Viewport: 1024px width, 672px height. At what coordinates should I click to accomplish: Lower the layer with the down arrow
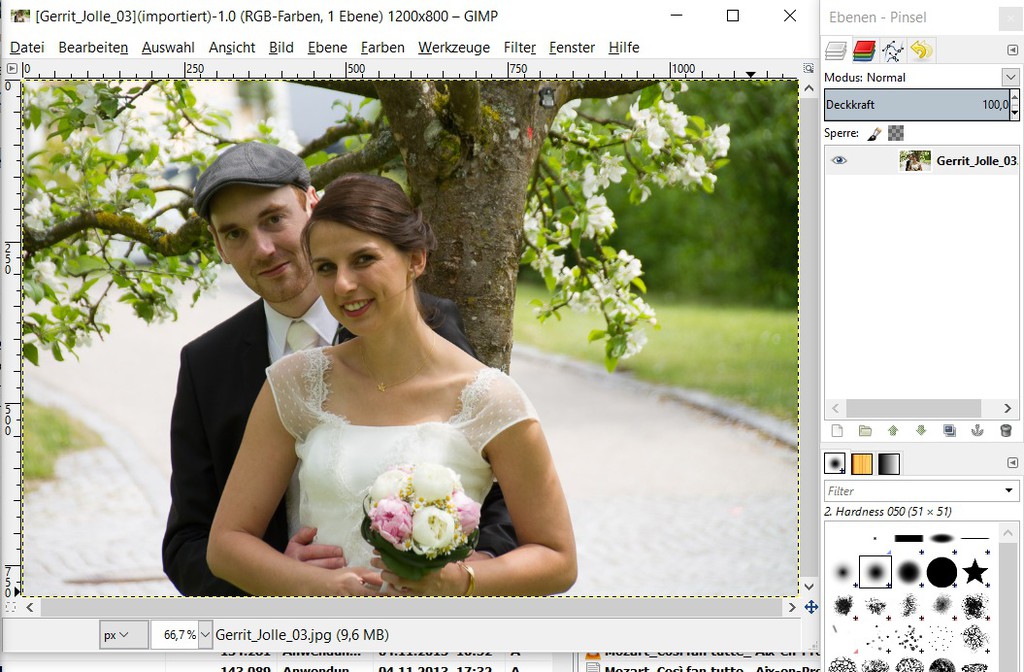[921, 430]
